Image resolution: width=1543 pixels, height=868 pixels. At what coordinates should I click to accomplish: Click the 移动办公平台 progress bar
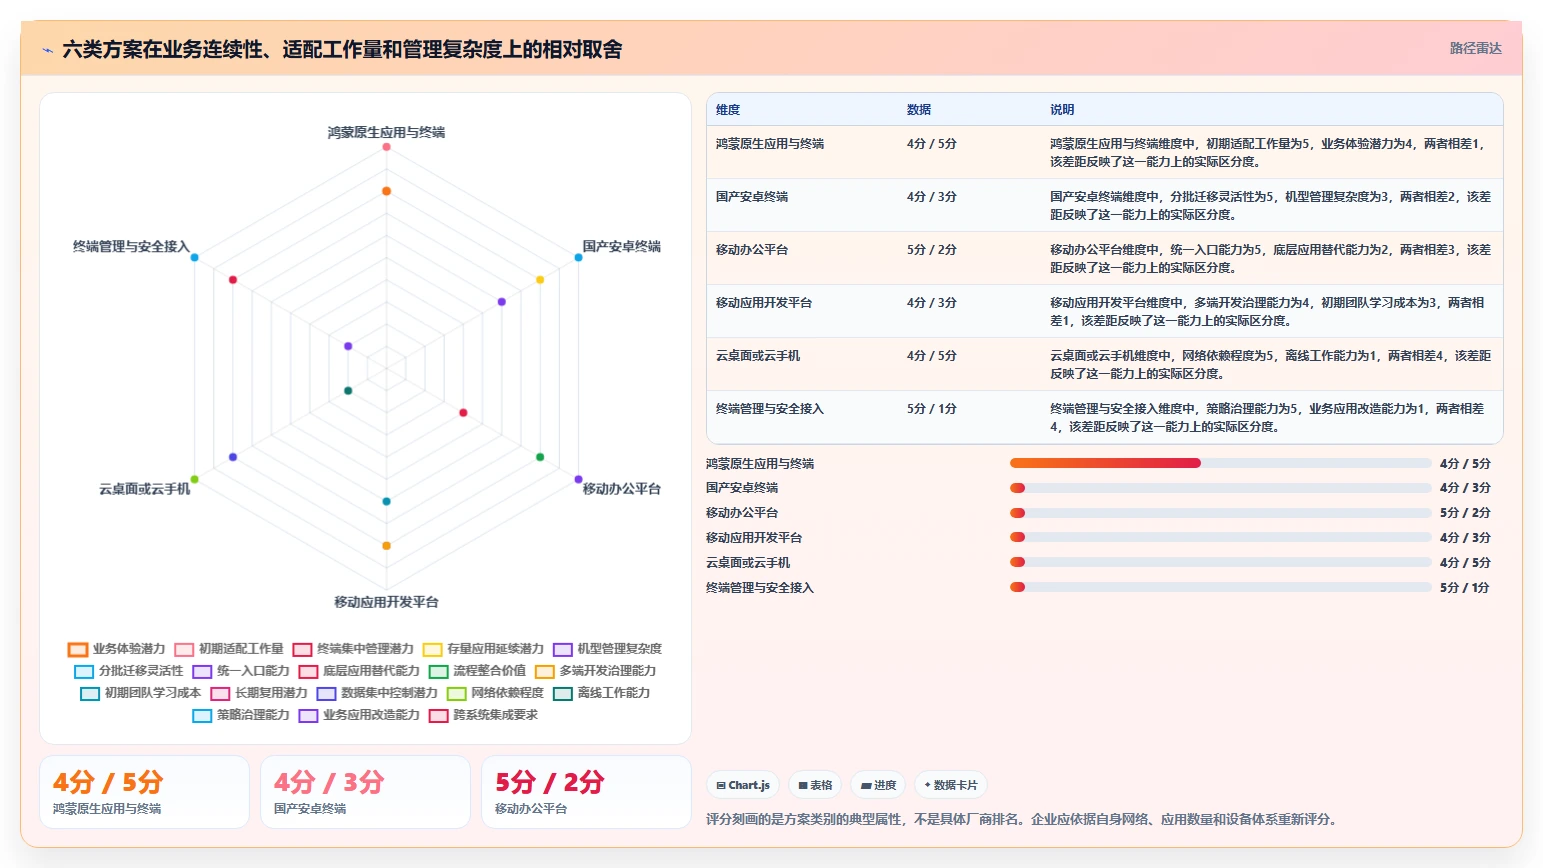pos(1220,513)
